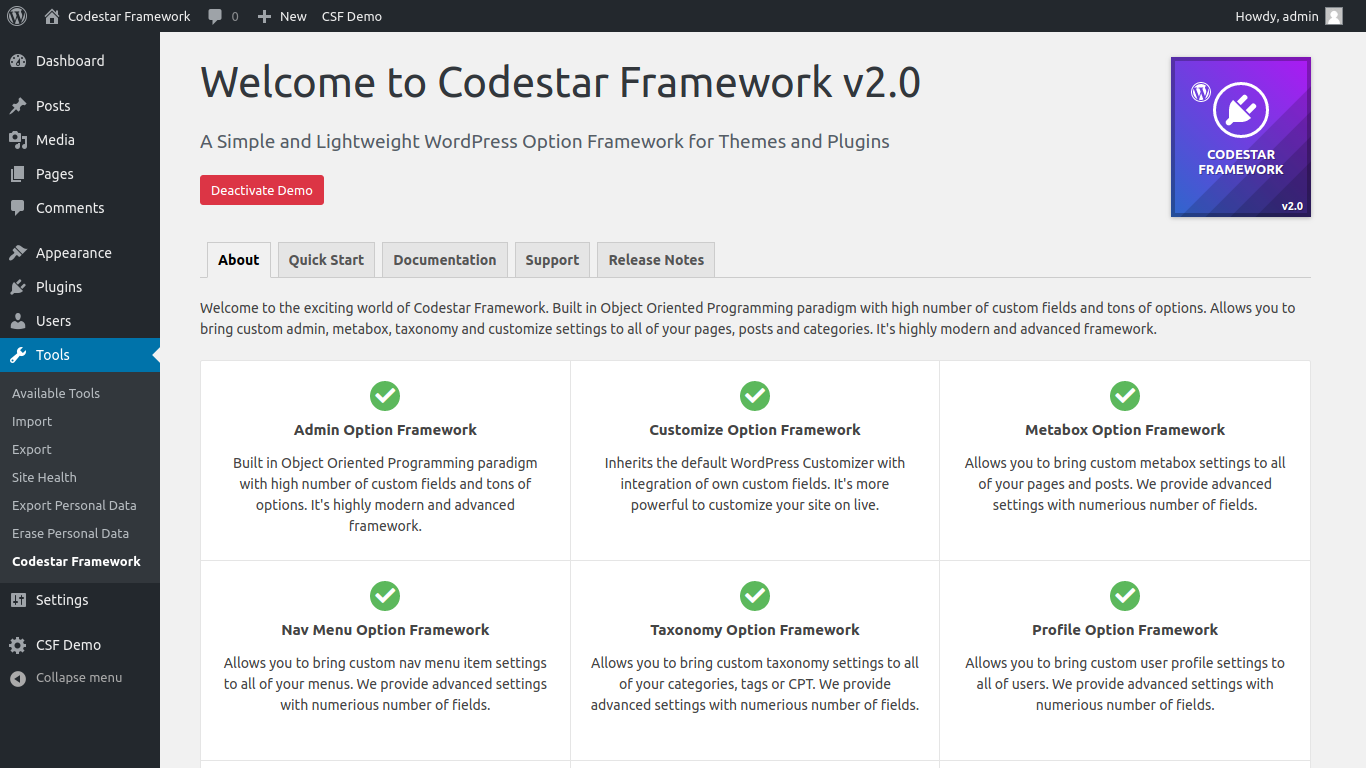
Task: Open the Support tab
Action: [552, 260]
